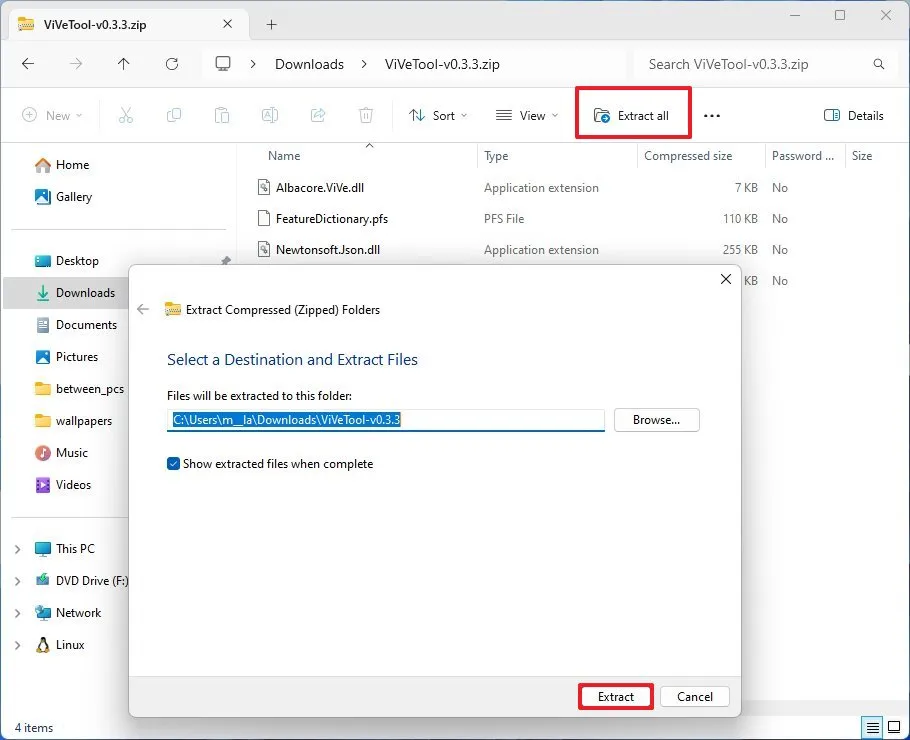This screenshot has height=740, width=910.
Task: Open the View dropdown
Action: 526,115
